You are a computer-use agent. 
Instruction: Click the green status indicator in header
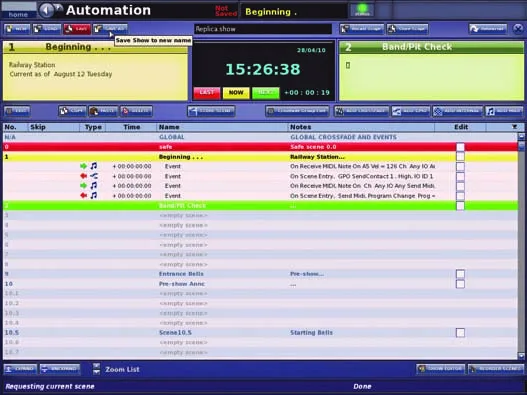(x=362, y=10)
